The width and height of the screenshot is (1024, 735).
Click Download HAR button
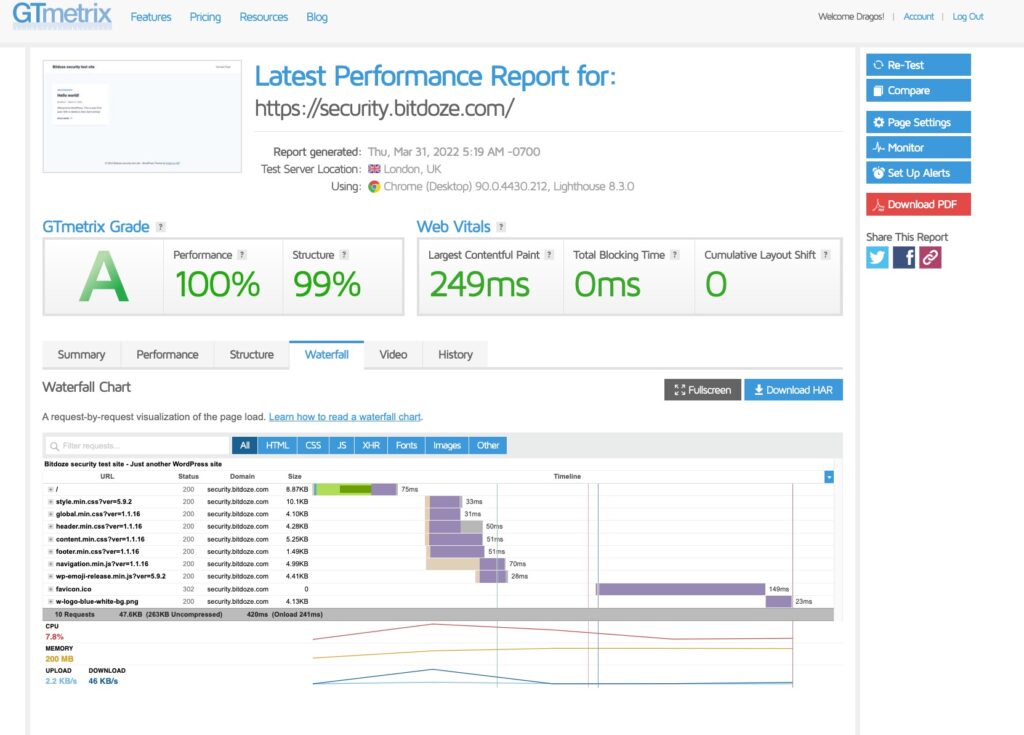pyautogui.click(x=793, y=390)
